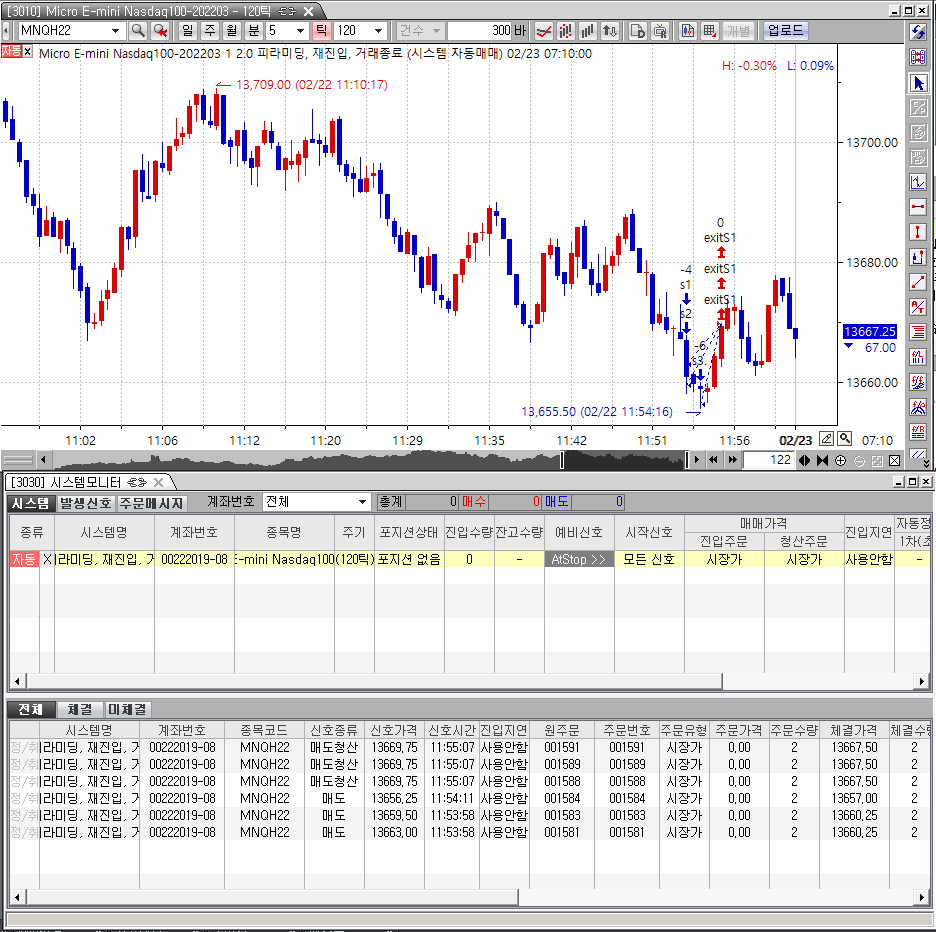Click the chart zoom magnifier near time axis
This screenshot has width=936, height=932.
click(845, 439)
